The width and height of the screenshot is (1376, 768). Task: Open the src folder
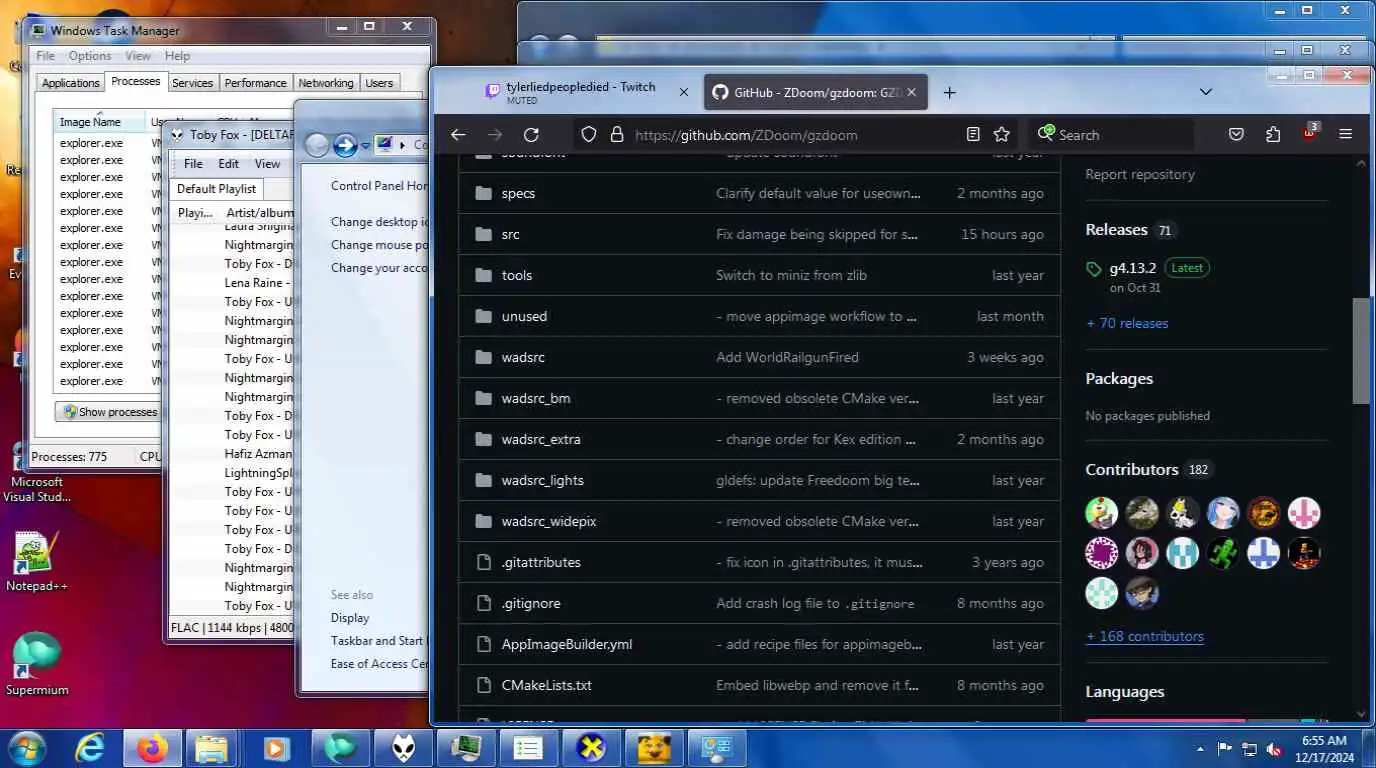pos(510,234)
